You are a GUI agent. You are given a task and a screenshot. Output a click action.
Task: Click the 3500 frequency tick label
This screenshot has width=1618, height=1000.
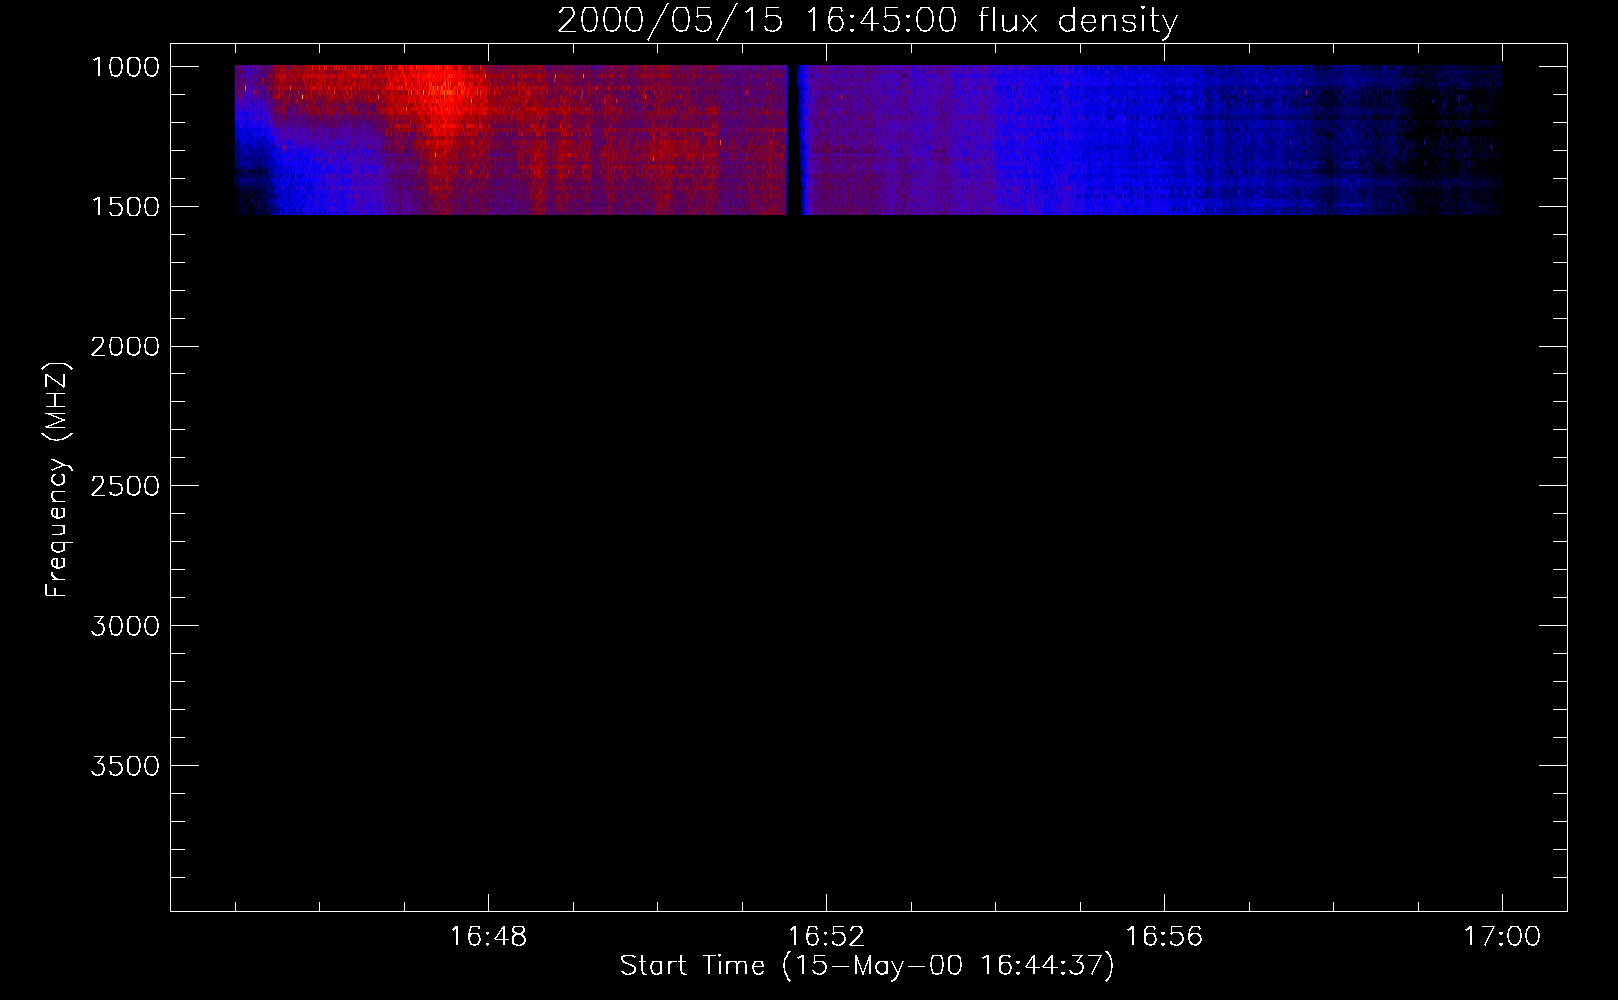tap(125, 766)
